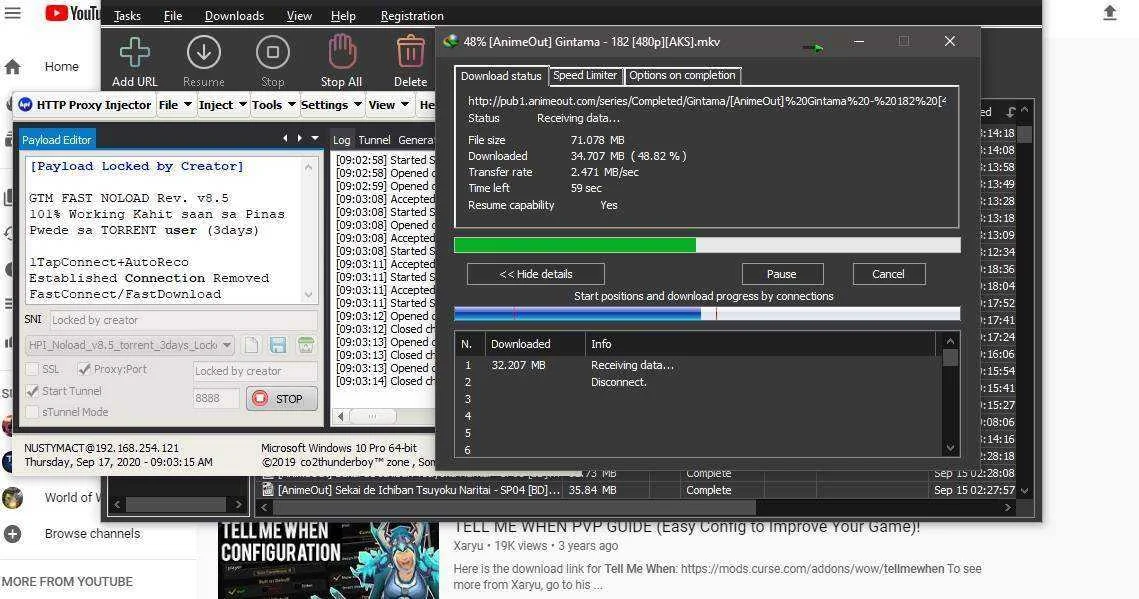Click New config page icon in Proxy Injector

pyautogui.click(x=251, y=345)
